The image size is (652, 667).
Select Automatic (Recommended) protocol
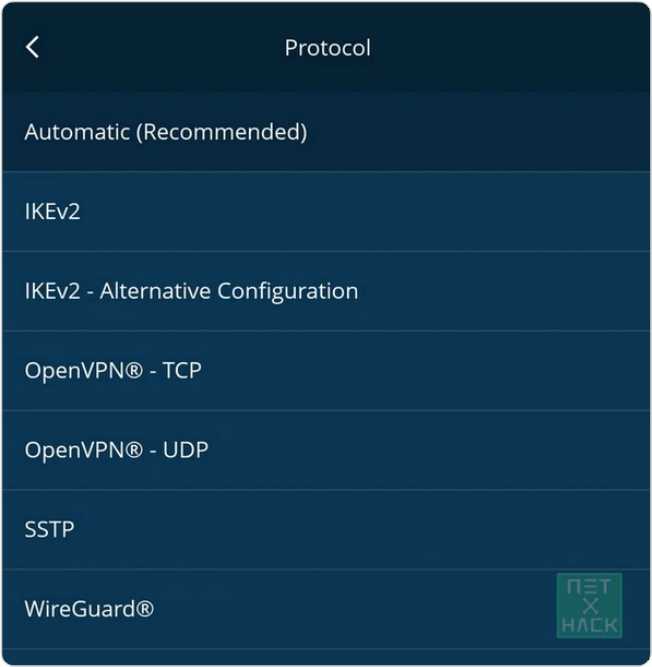tap(166, 132)
